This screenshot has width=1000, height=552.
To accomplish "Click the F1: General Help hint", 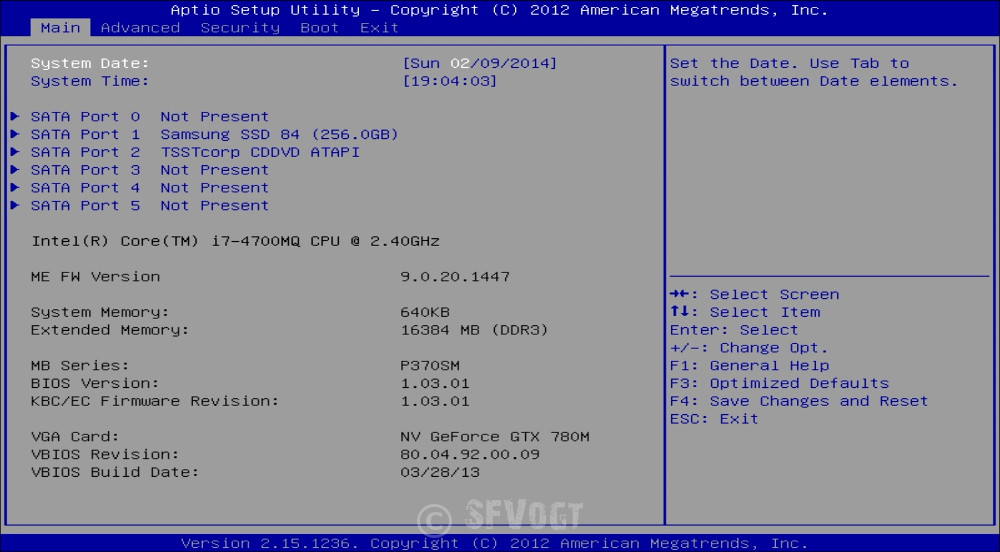I will click(x=749, y=366).
